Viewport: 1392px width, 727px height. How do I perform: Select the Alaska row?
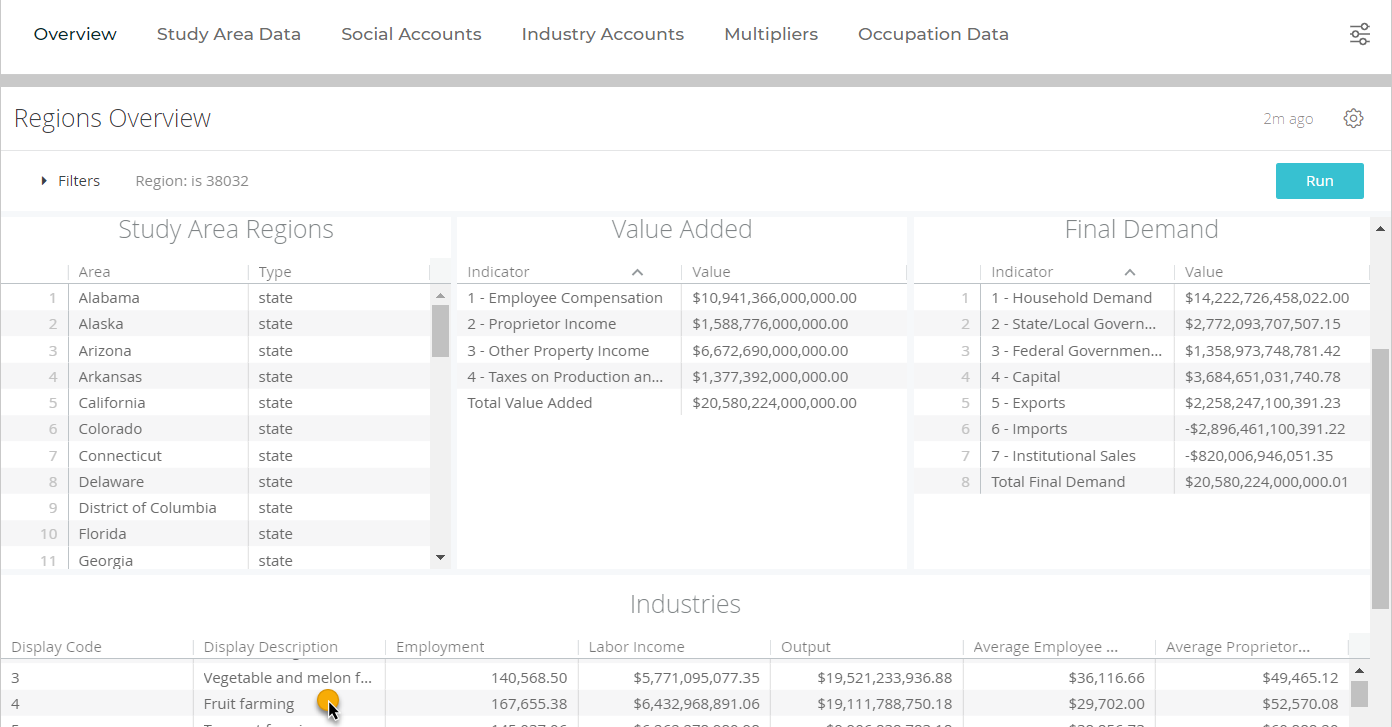tap(215, 324)
